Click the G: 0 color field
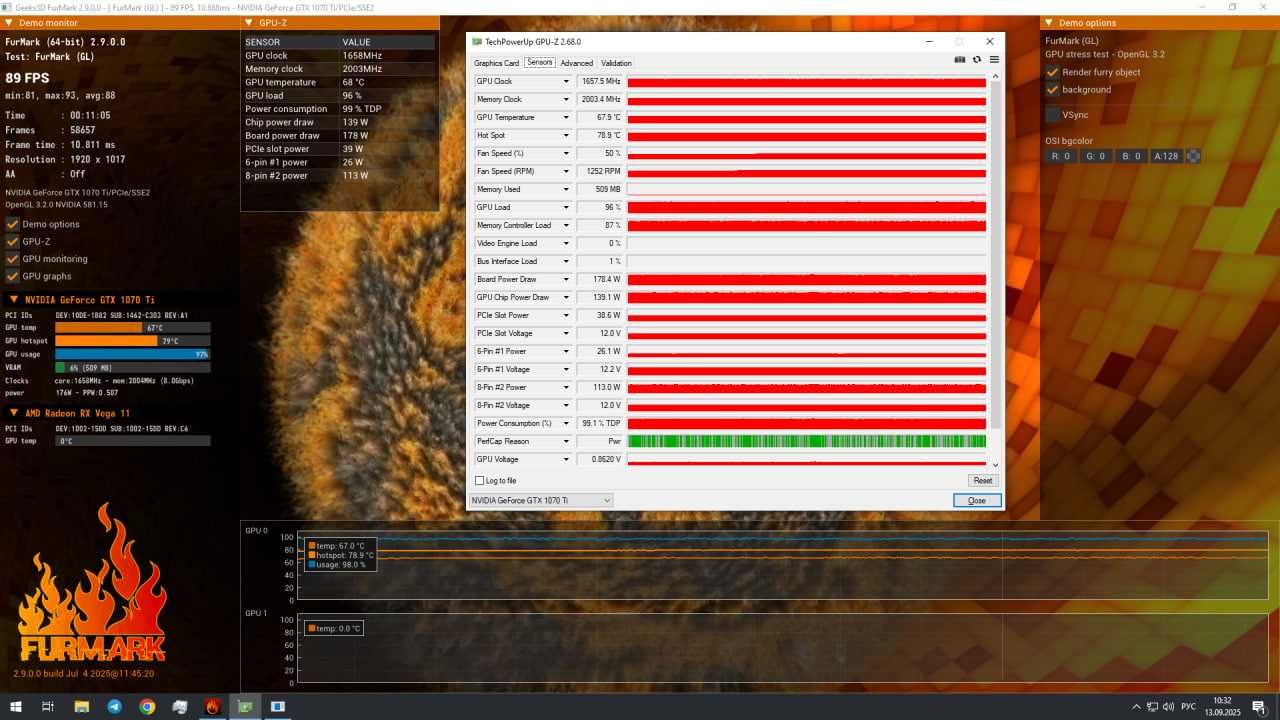Viewport: 1280px width, 720px height. click(x=1096, y=156)
